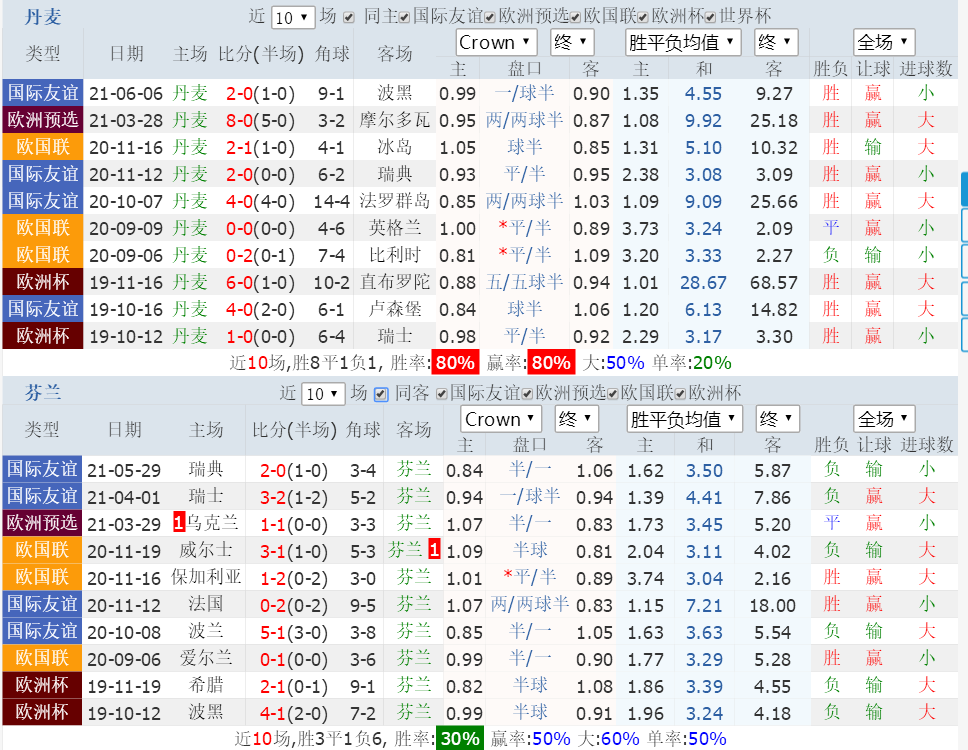This screenshot has height=750, width=968.
Task: Open 终 dropdown beside Crown in Denmark section
Action: coord(572,43)
